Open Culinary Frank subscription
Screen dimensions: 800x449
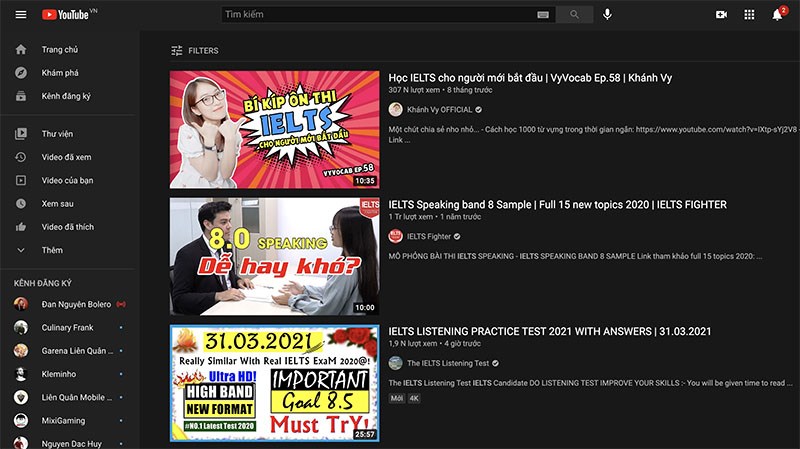69,328
